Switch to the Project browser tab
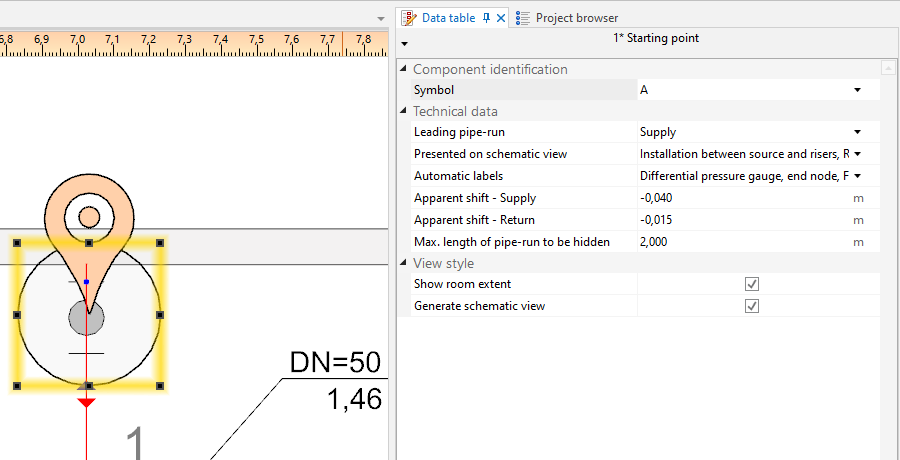 pyautogui.click(x=576, y=18)
